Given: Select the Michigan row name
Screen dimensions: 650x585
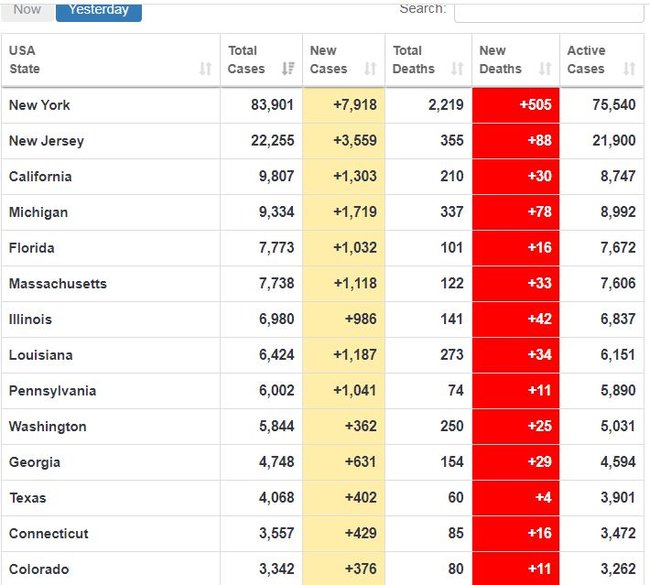Looking at the screenshot, I should [38, 212].
